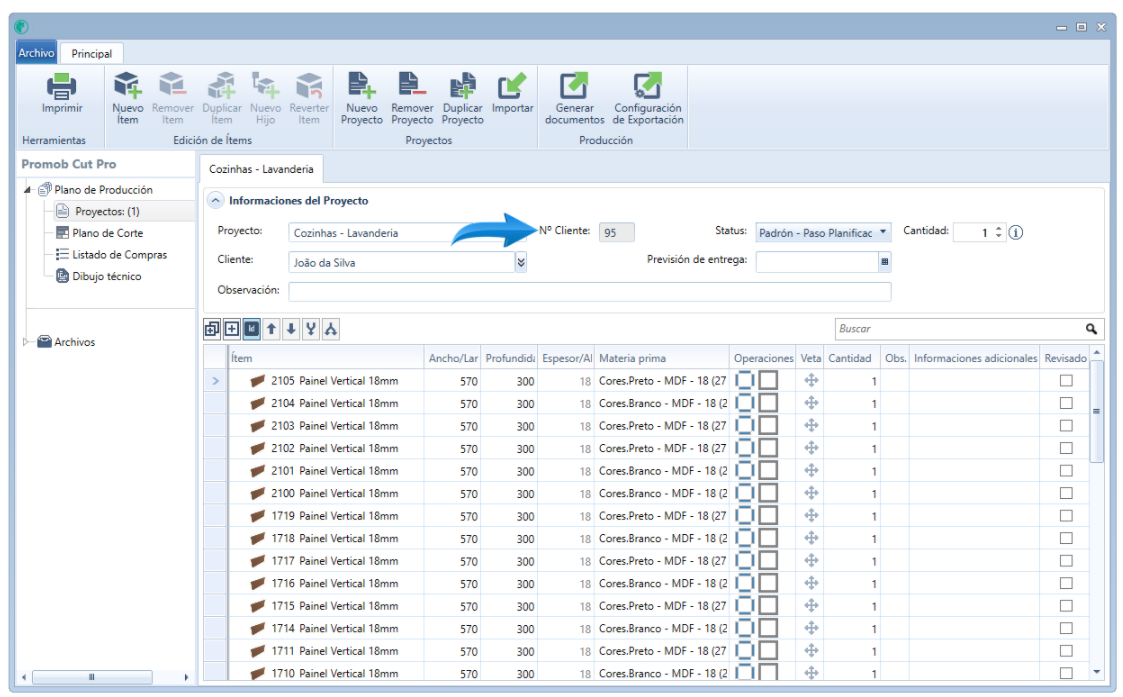Image resolution: width=1123 pixels, height=697 pixels.
Task: Click the row indicator arrow for item 2105
Action: [216, 380]
